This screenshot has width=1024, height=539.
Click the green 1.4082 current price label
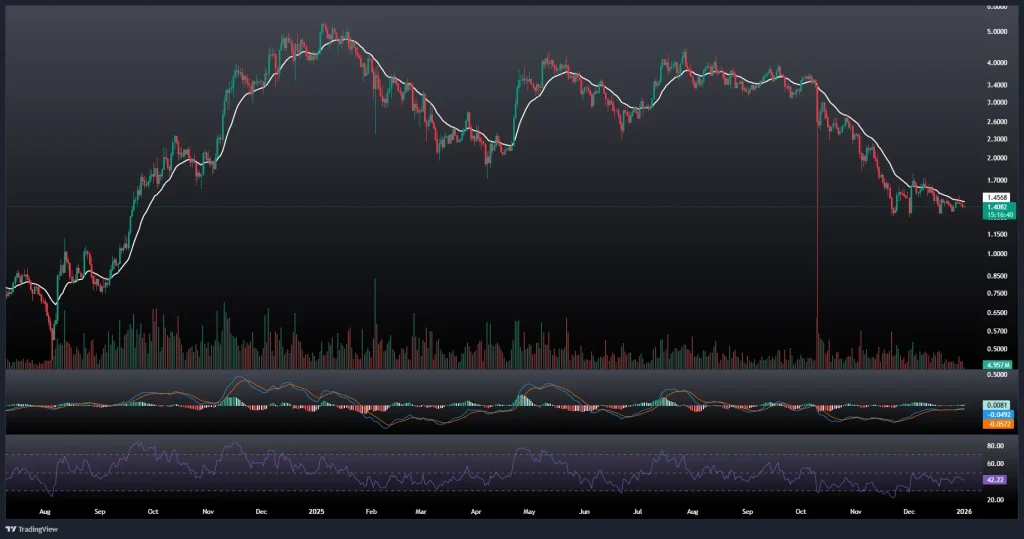click(996, 206)
